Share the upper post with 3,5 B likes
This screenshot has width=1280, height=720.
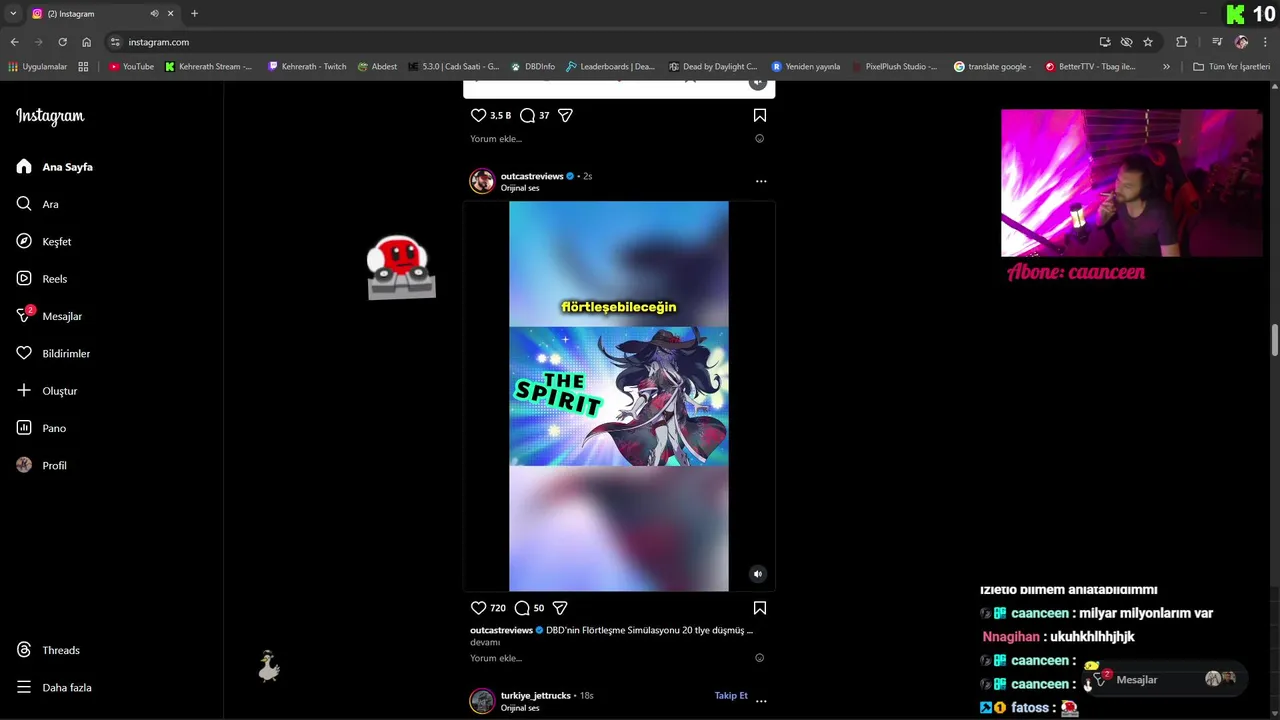[565, 115]
